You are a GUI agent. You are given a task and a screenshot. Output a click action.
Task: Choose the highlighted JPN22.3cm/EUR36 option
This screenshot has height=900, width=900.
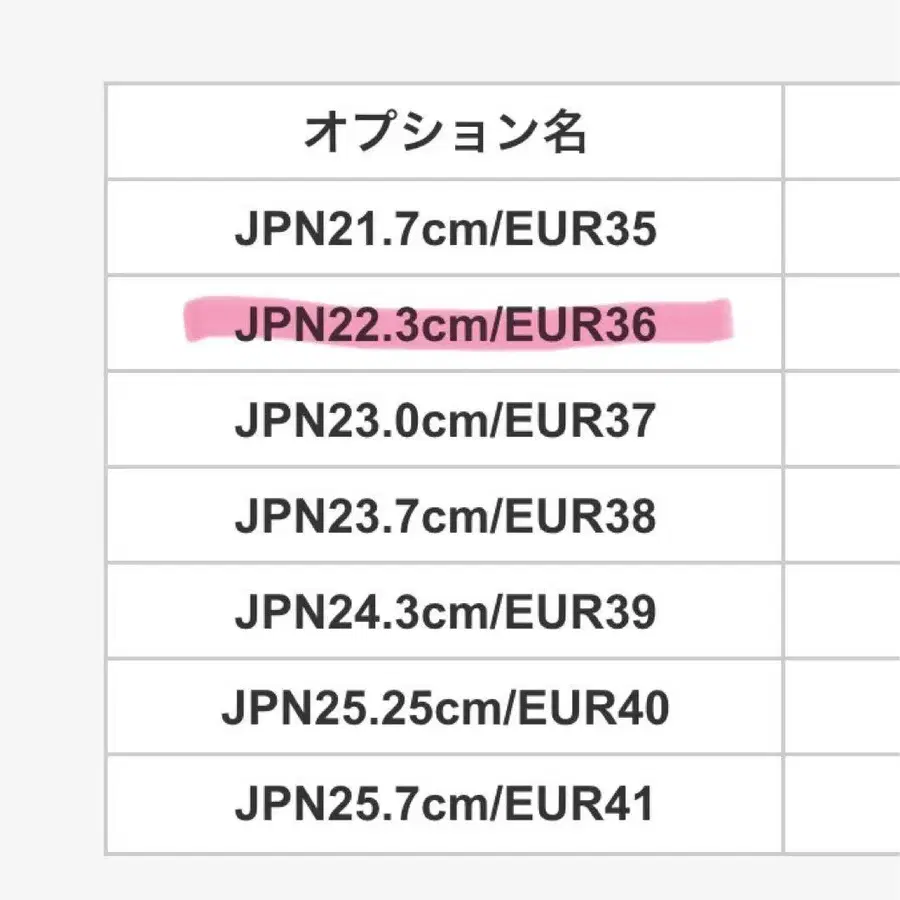(445, 324)
